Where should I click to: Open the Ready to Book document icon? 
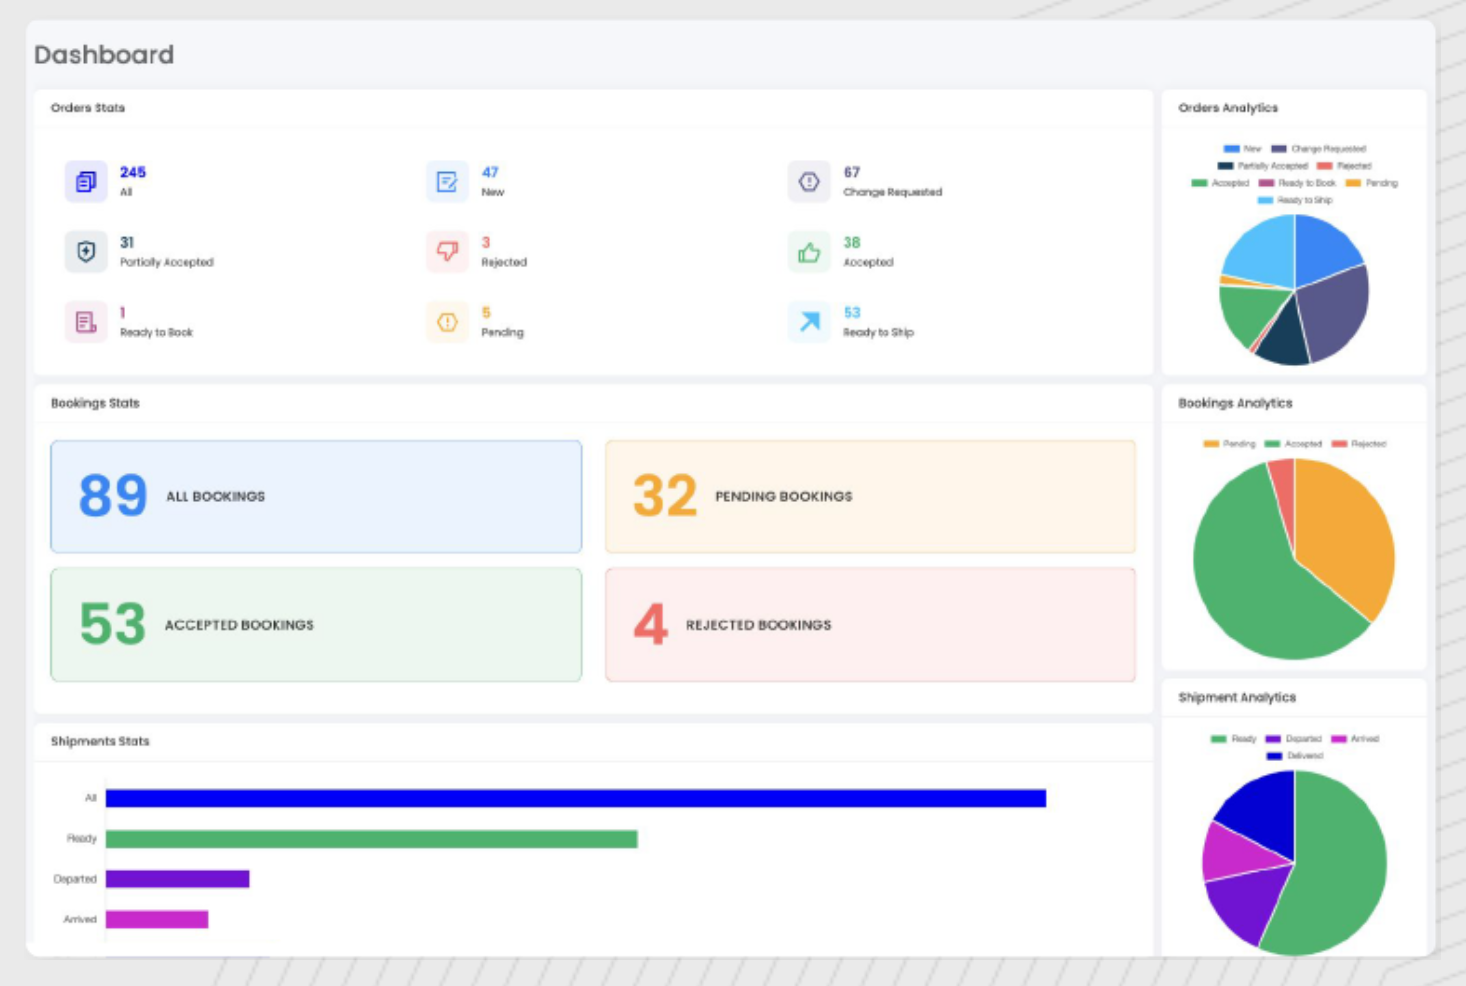click(86, 322)
